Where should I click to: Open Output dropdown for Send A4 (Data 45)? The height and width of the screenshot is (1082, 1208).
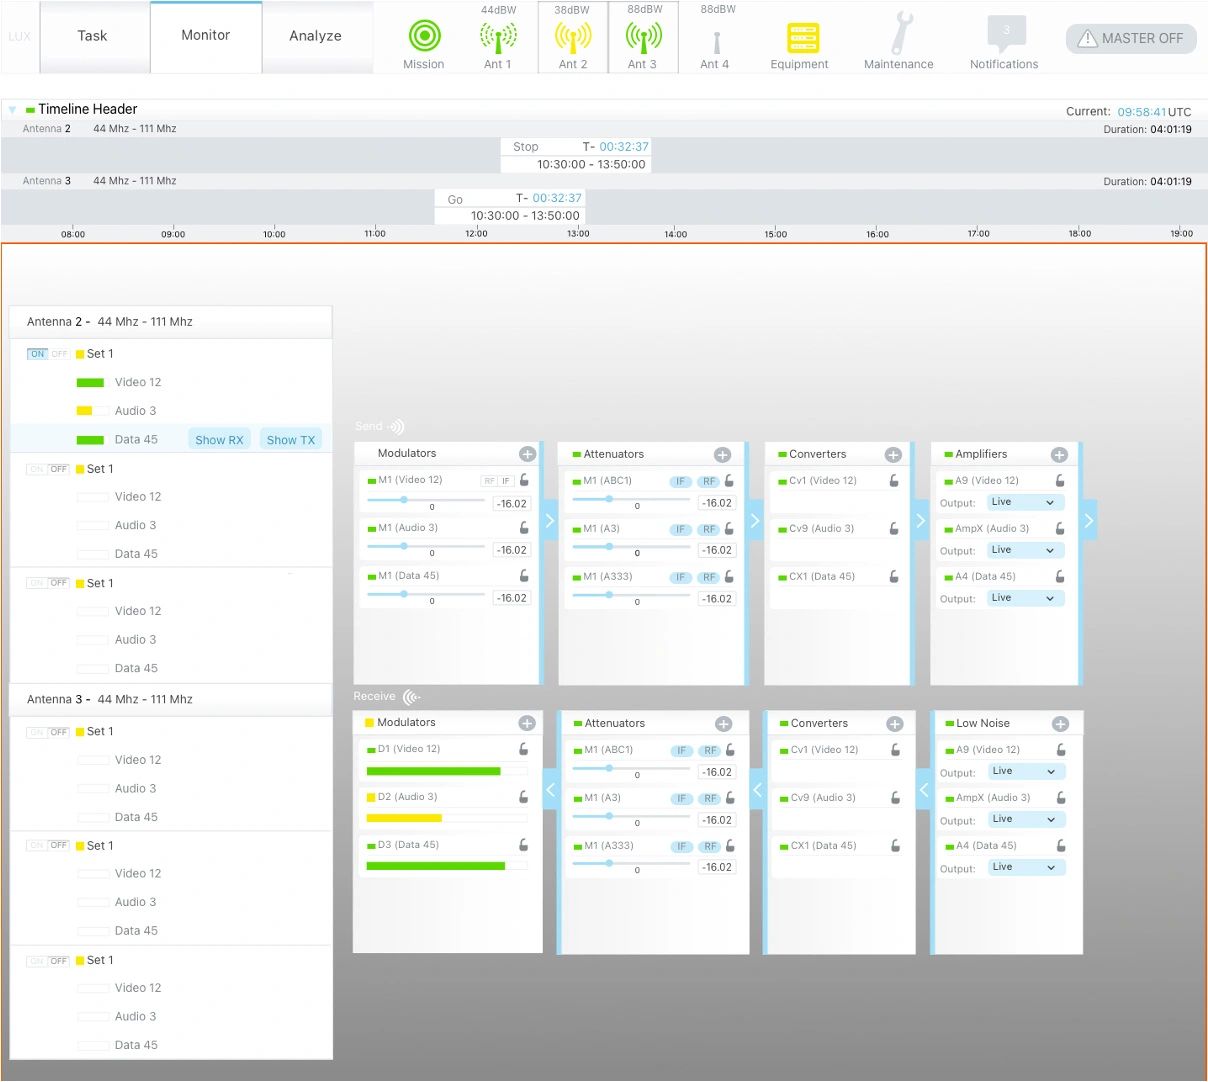(1025, 599)
